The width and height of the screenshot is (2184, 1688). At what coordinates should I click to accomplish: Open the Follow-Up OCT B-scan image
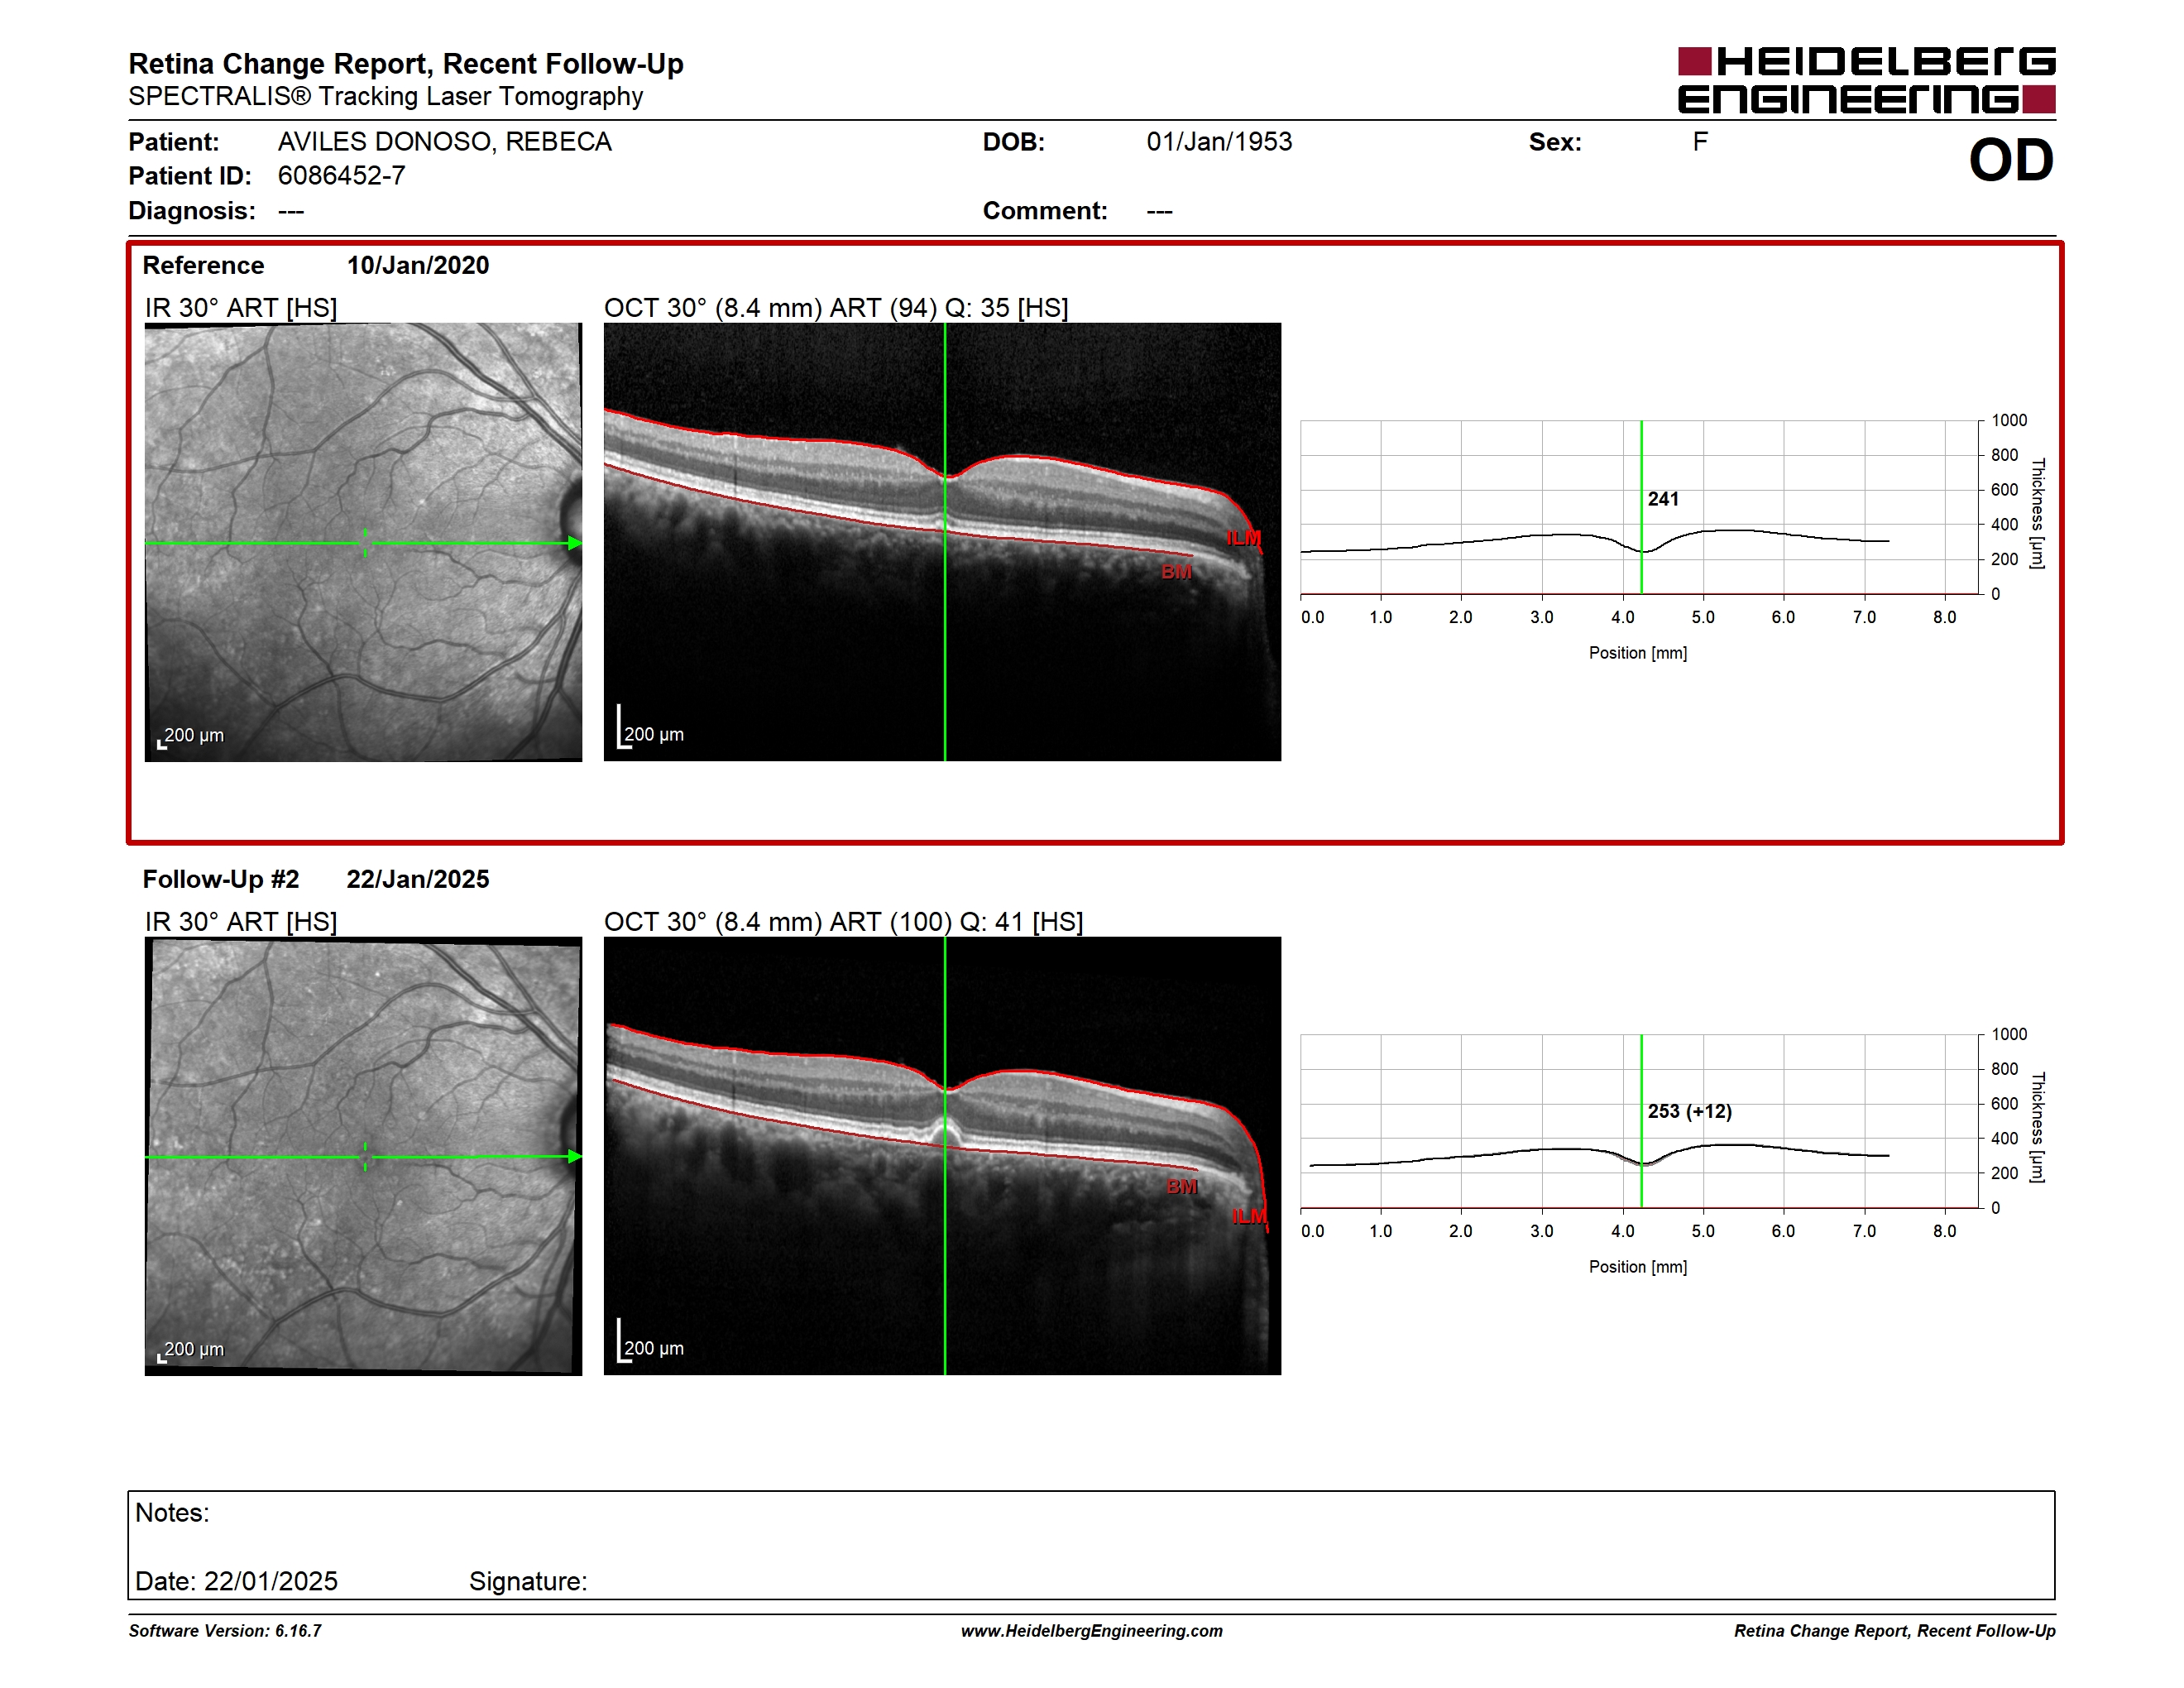[x=942, y=1156]
